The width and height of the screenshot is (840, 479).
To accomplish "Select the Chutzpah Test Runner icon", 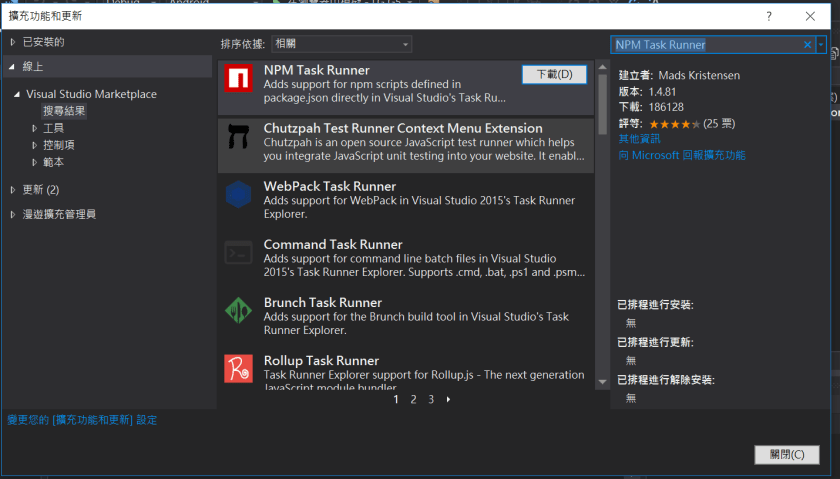I will [x=238, y=137].
